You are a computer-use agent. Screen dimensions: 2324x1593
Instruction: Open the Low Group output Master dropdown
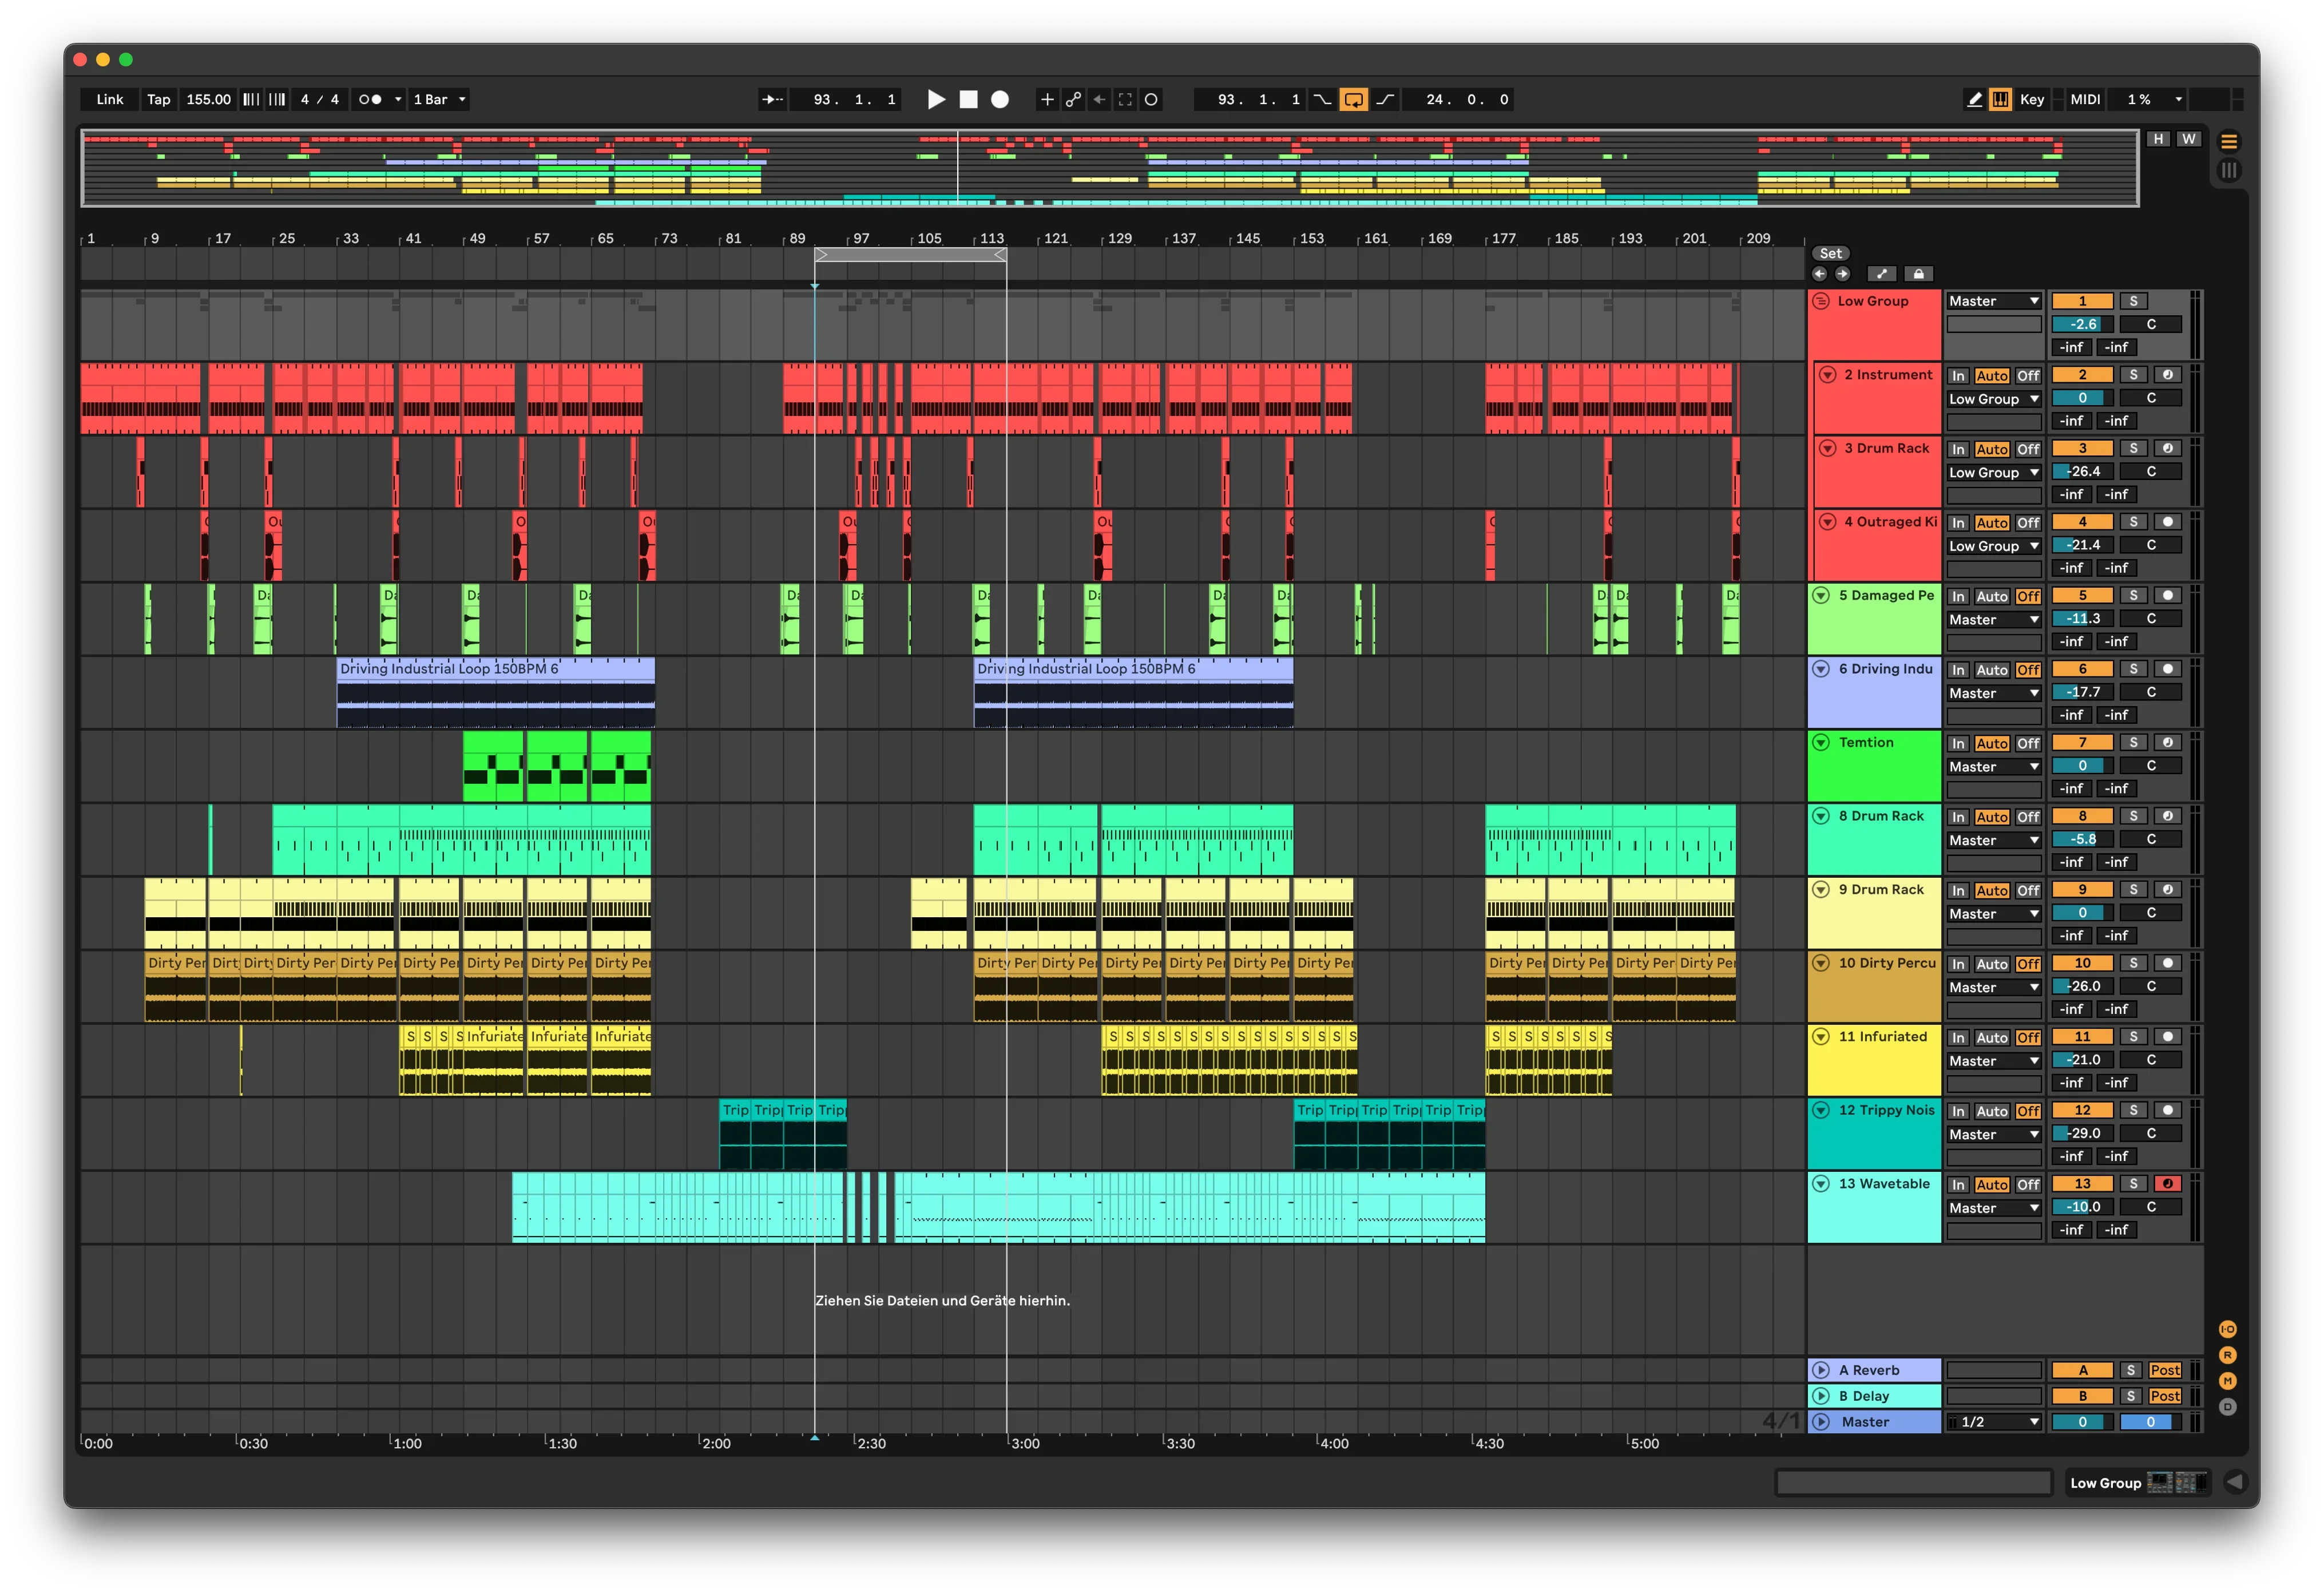click(x=1993, y=301)
